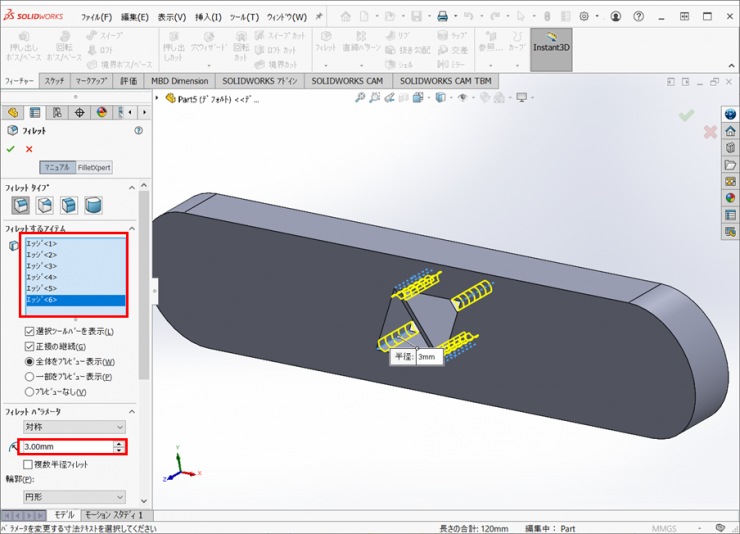740x534 pixels.
Task: Cancel the fillet with the red X
Action: click(29, 149)
